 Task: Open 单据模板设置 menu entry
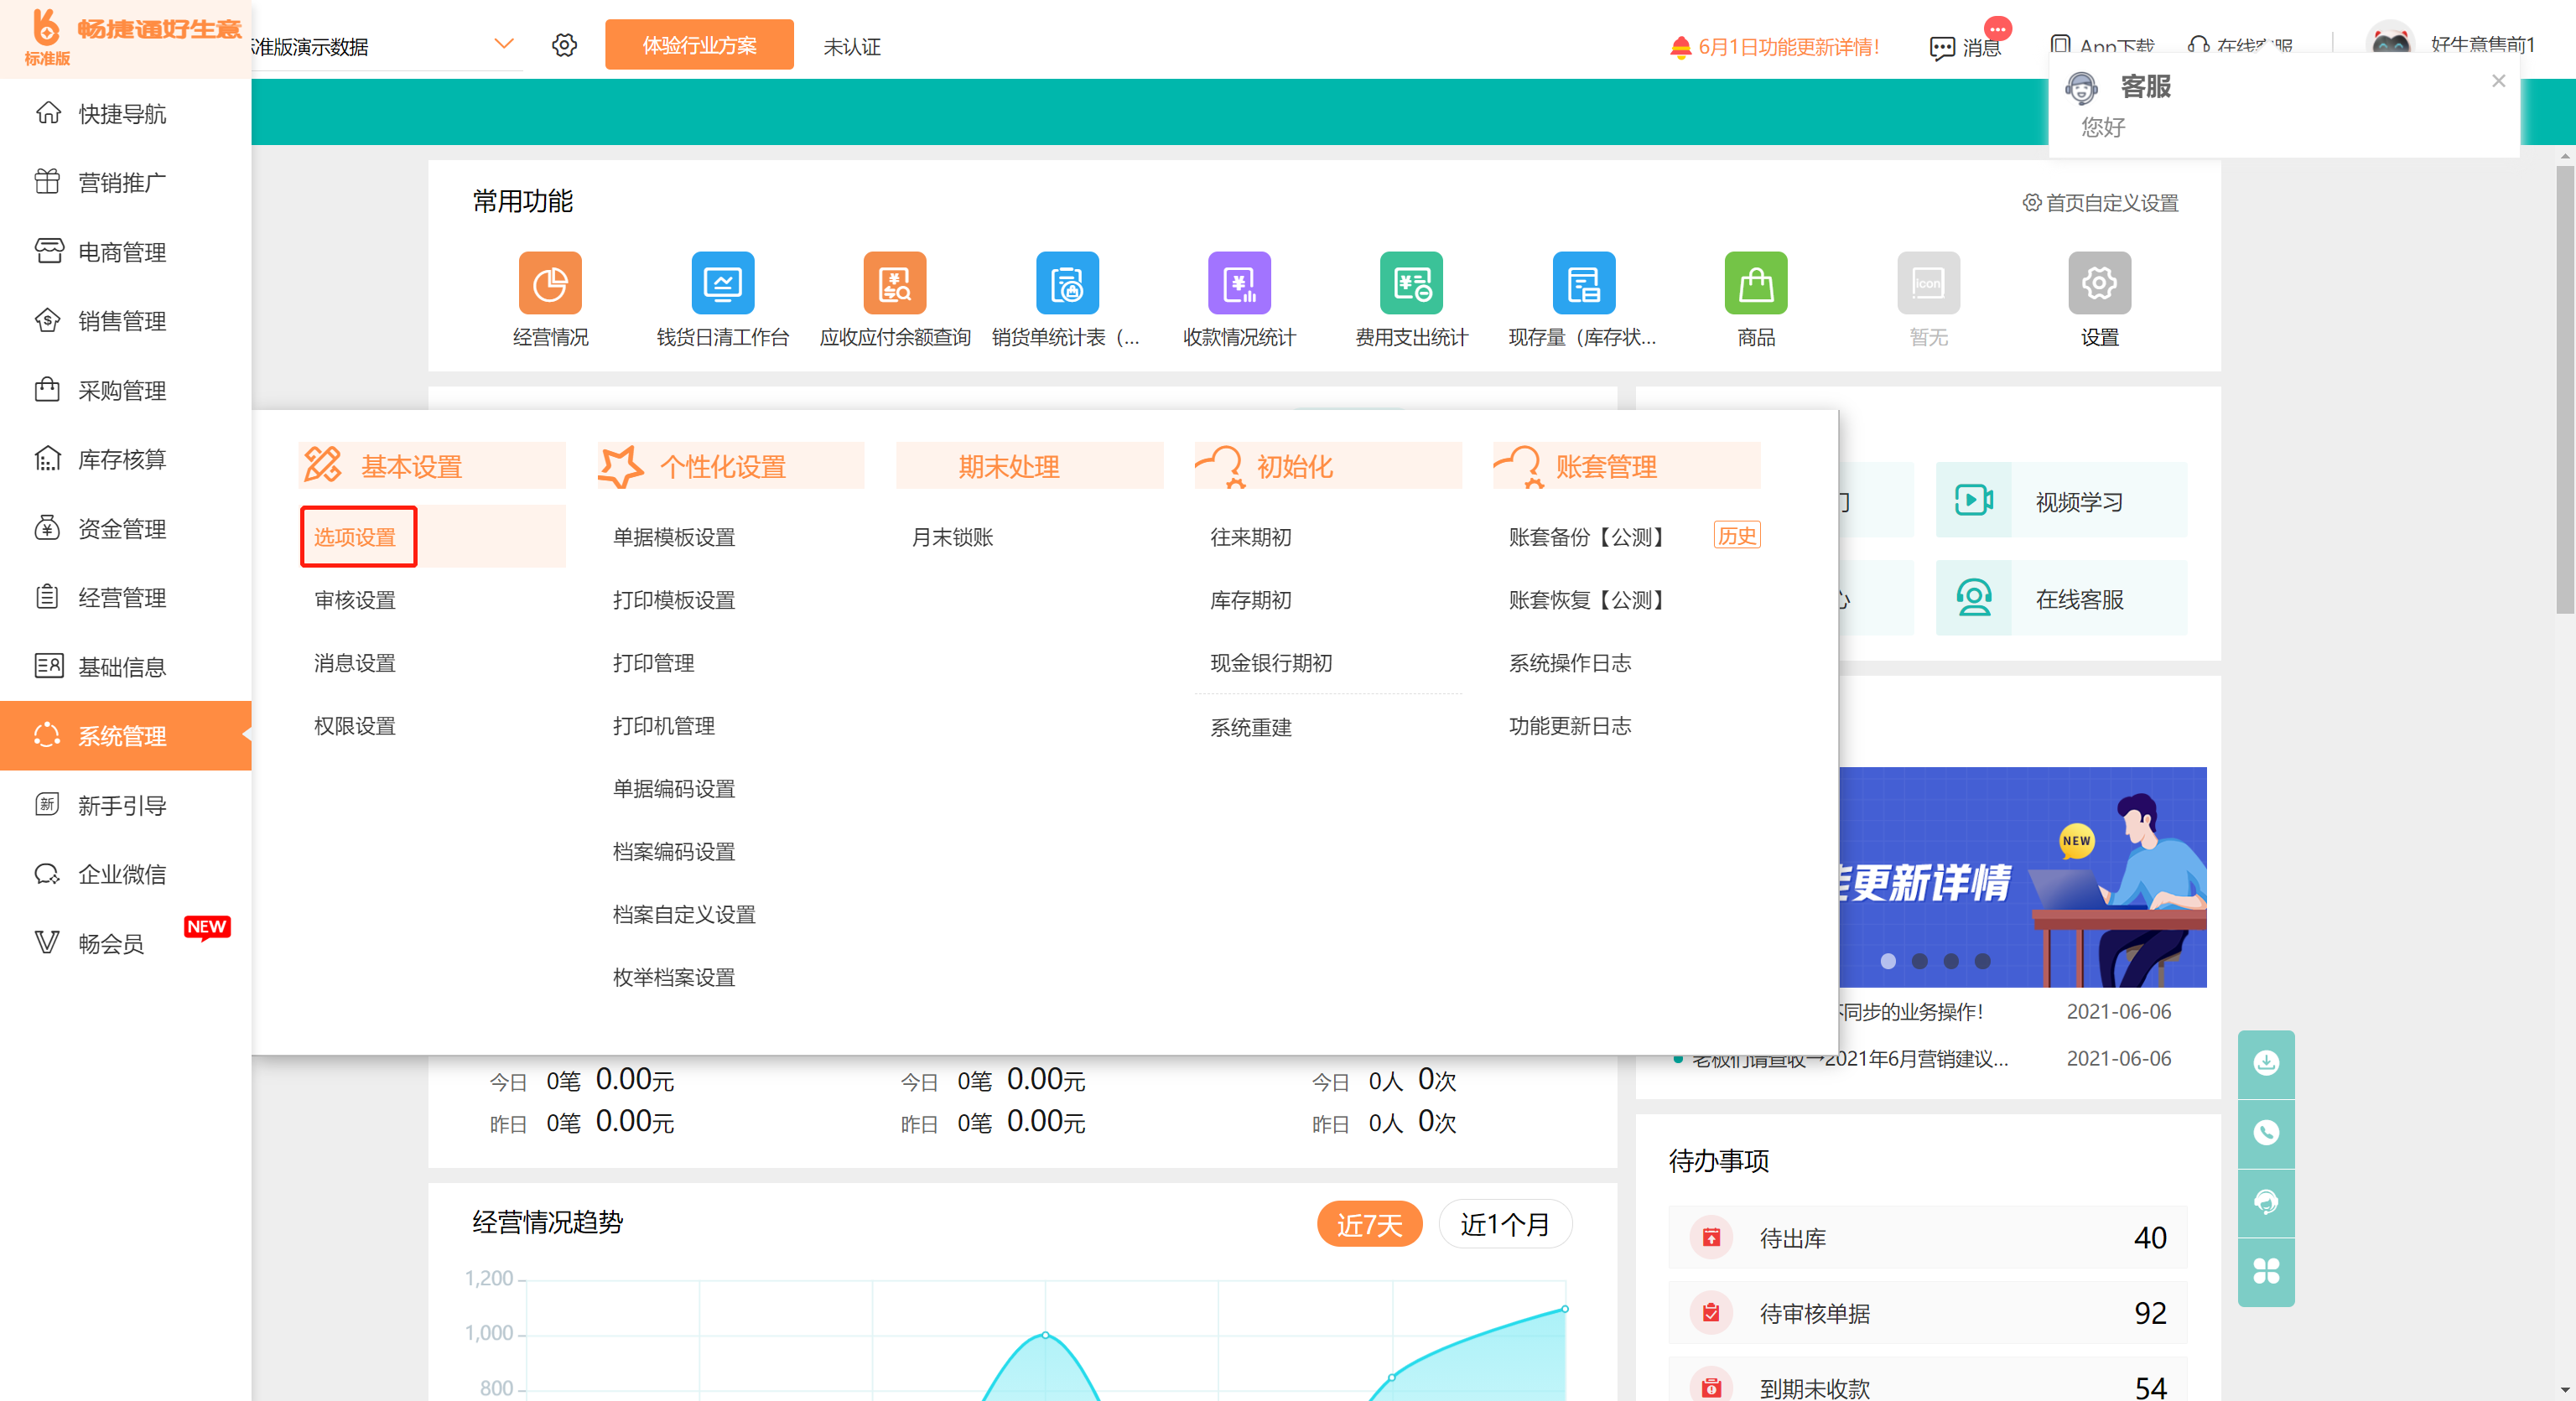[674, 537]
